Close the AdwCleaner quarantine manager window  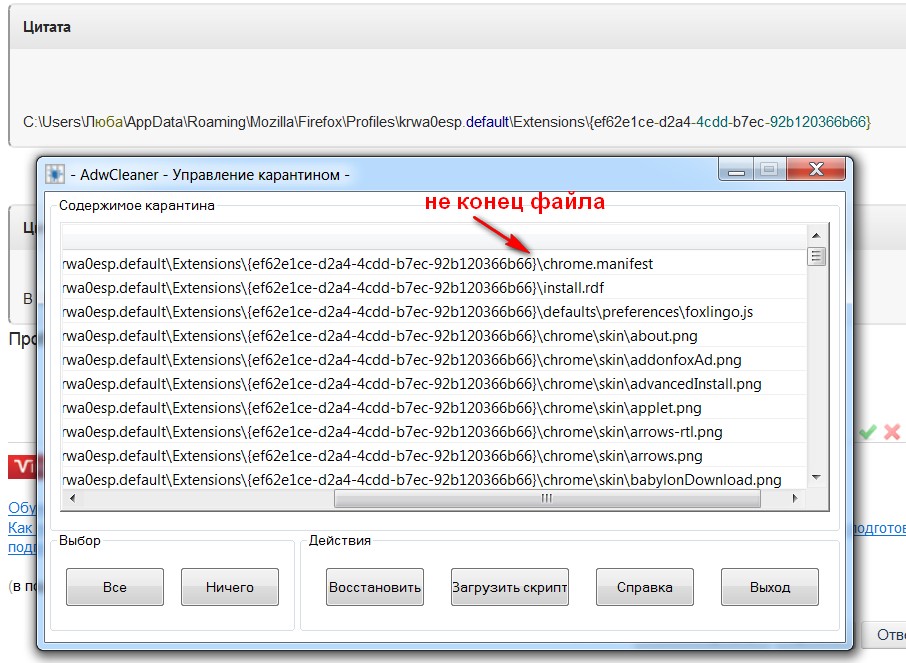click(x=816, y=169)
